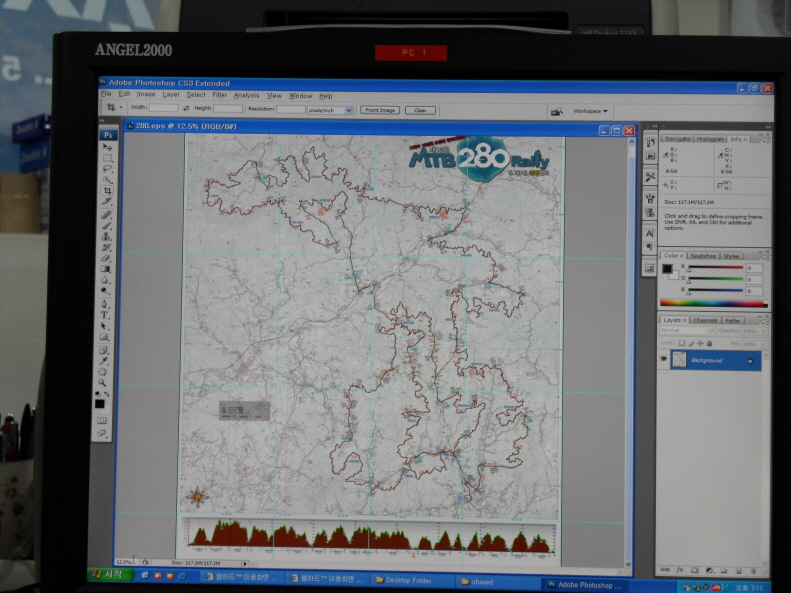
Task: Select the Gradient tool
Action: coord(106,269)
